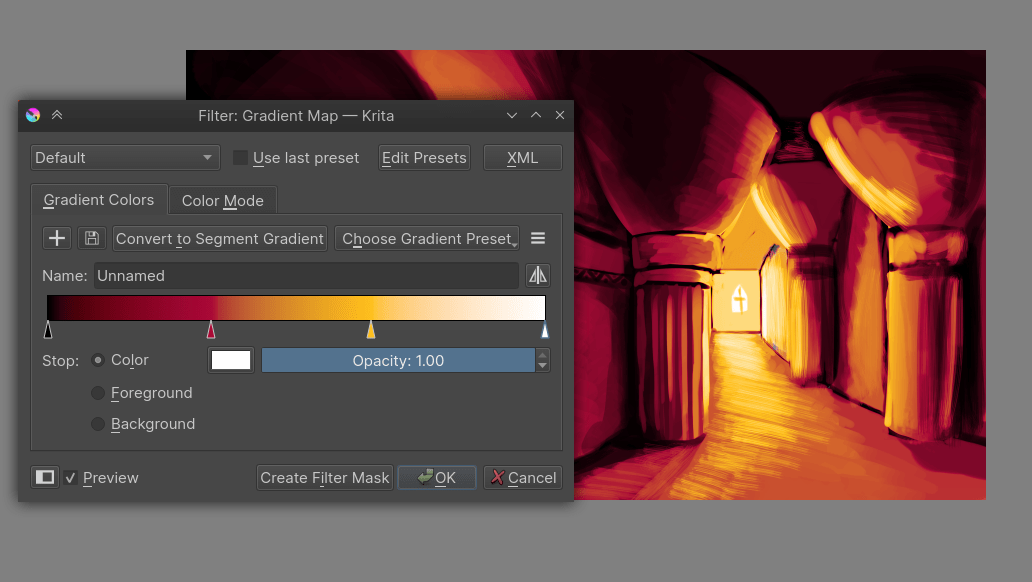Click the Convert to Segment Gradient button

[219, 238]
